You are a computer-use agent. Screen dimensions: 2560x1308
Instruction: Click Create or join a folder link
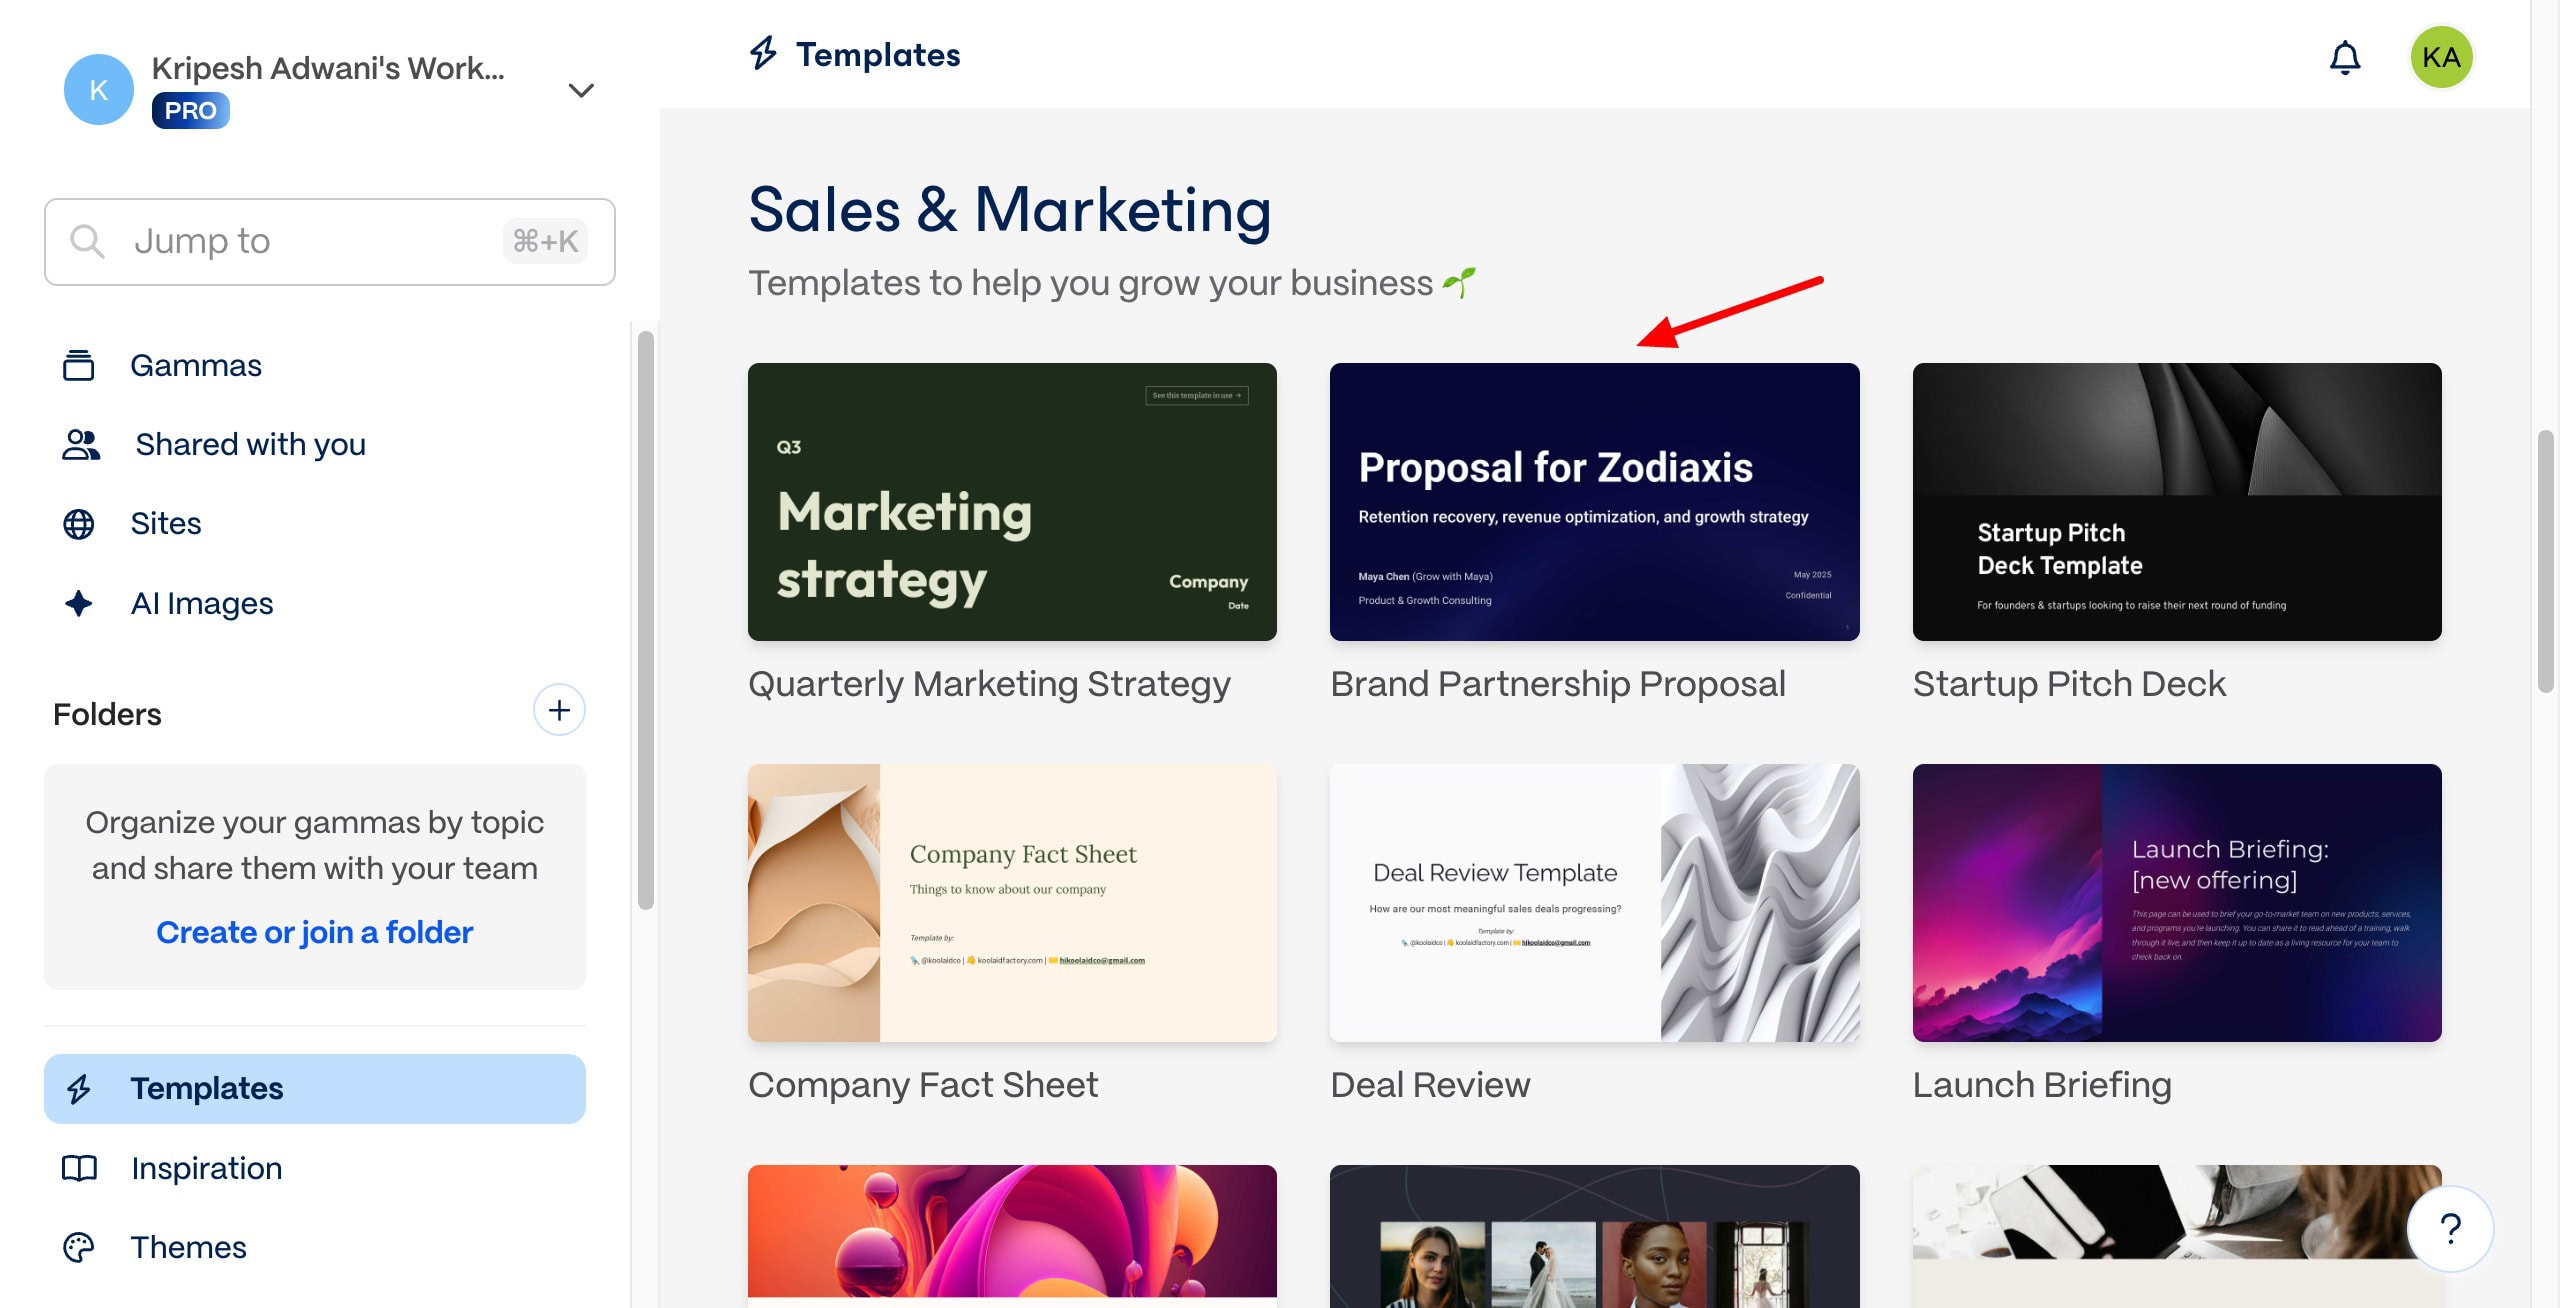(314, 932)
